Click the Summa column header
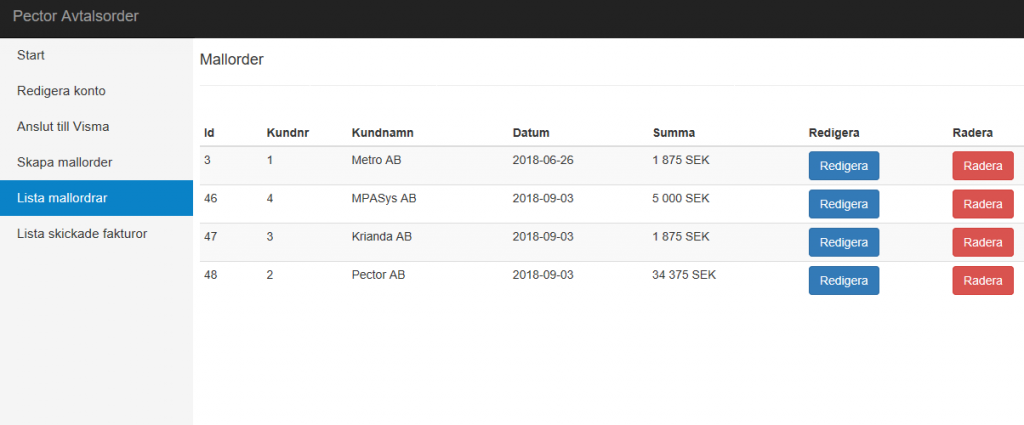 point(674,133)
